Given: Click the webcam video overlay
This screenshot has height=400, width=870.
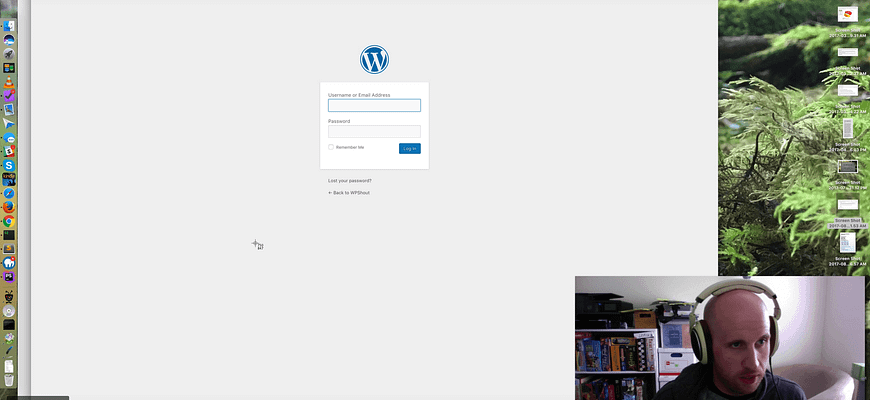Looking at the screenshot, I should coord(720,338).
